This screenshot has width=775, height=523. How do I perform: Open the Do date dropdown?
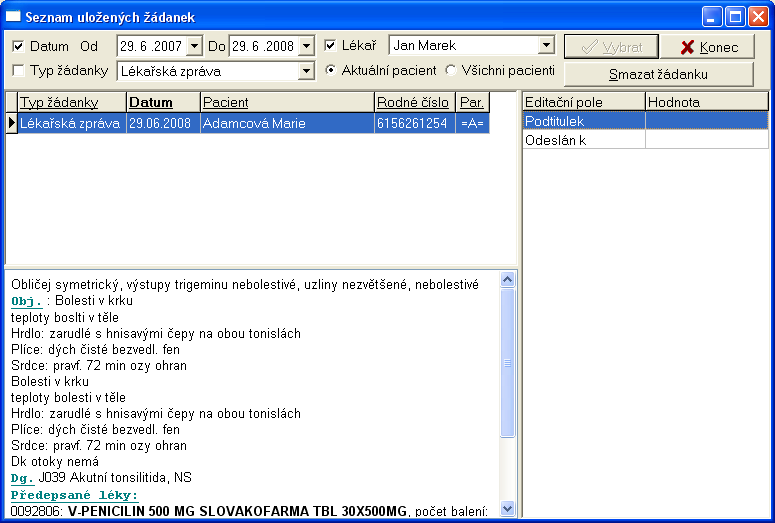(x=306, y=46)
